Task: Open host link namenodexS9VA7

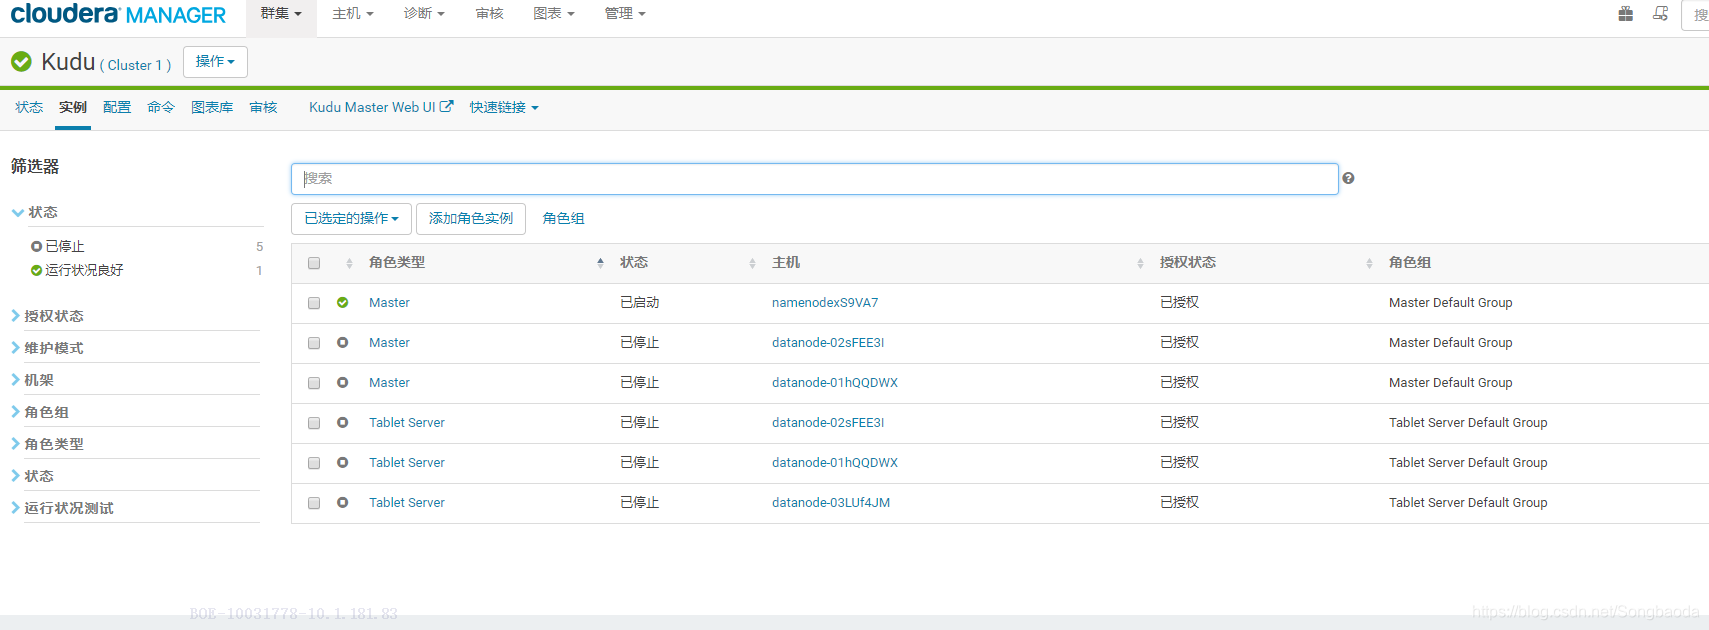Action: 825,302
